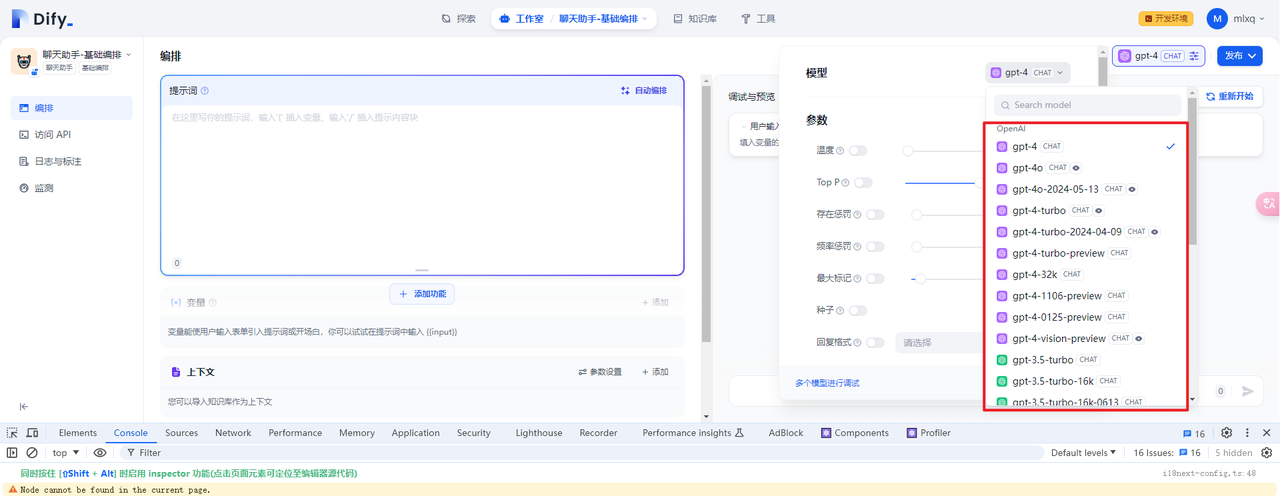Select 日志与标注 in the left sidebar
1280x502 pixels.
(72, 161)
